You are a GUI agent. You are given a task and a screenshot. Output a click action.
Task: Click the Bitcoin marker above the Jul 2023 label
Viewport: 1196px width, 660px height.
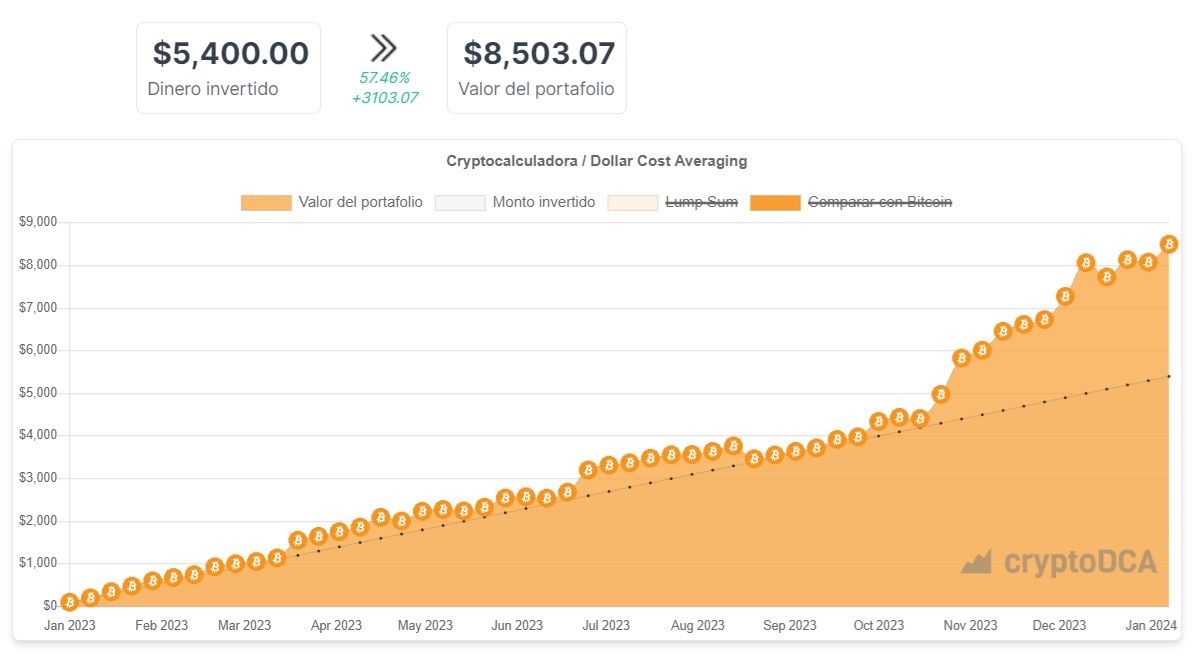[609, 465]
